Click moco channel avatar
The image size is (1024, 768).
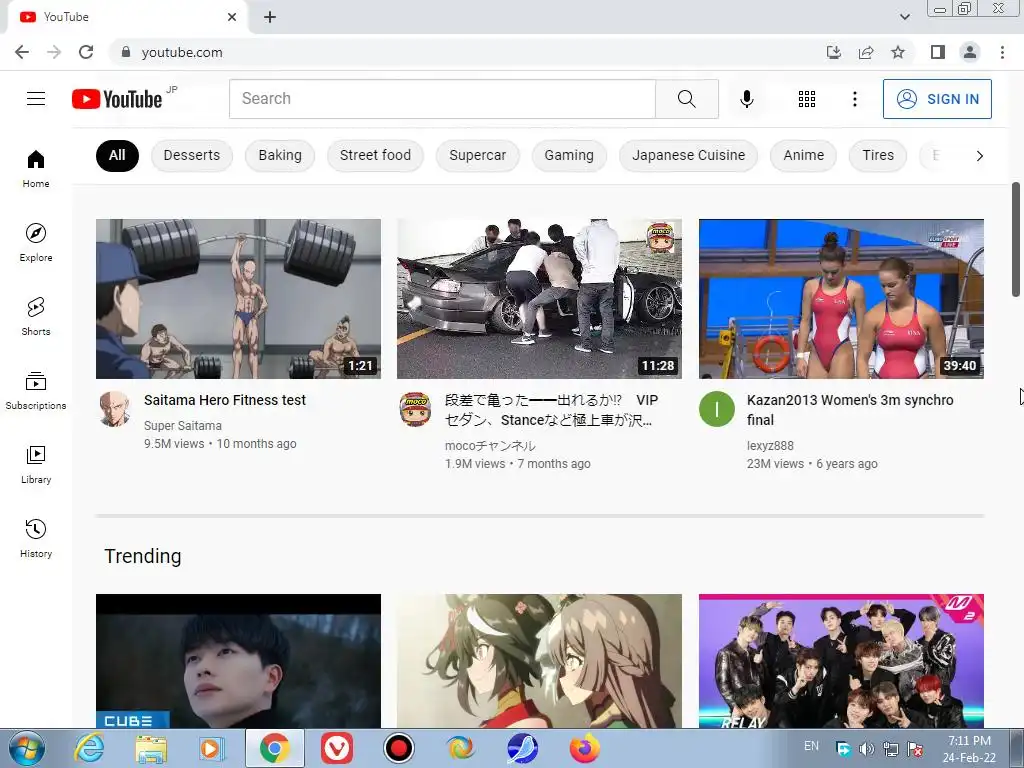415,409
